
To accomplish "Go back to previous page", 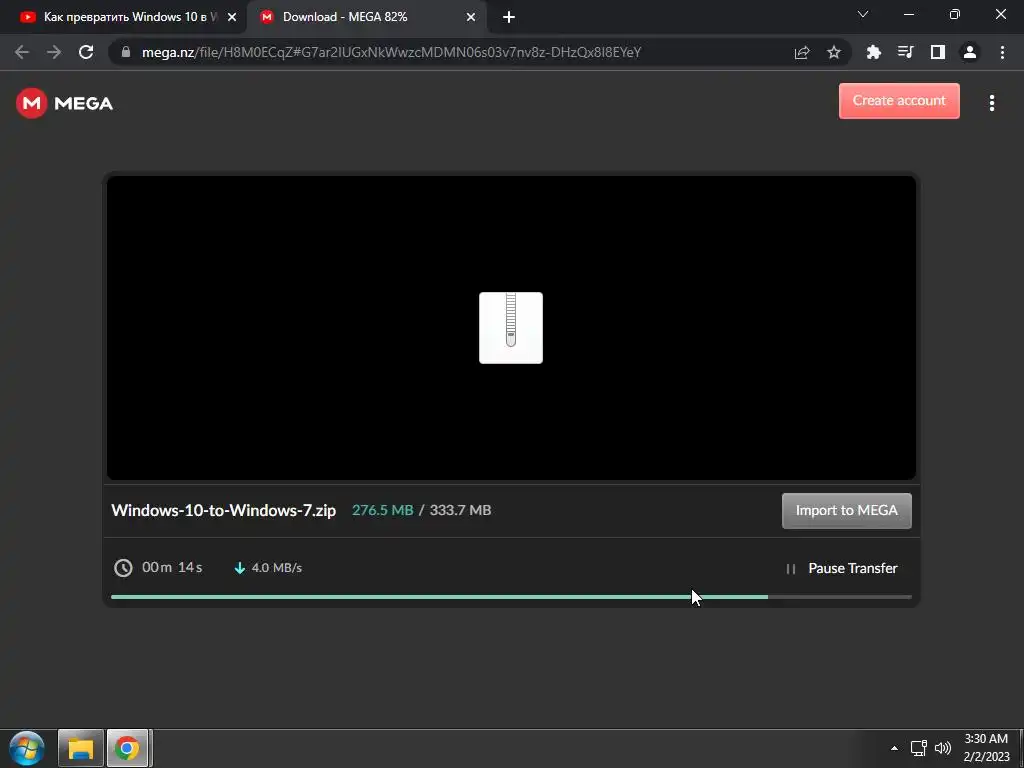I will click(22, 52).
